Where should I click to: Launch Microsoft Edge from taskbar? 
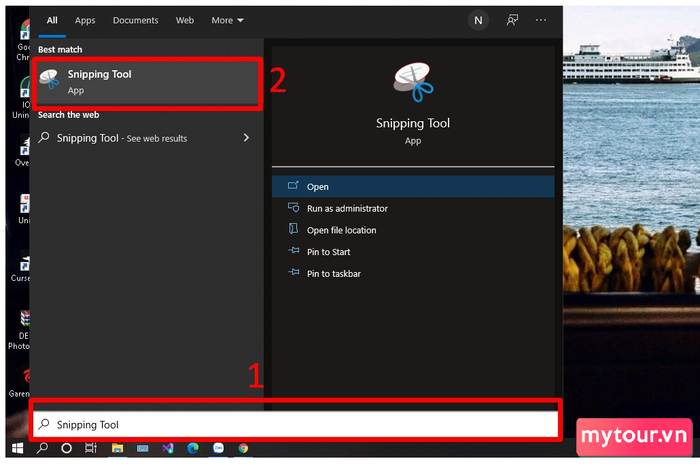point(193,448)
